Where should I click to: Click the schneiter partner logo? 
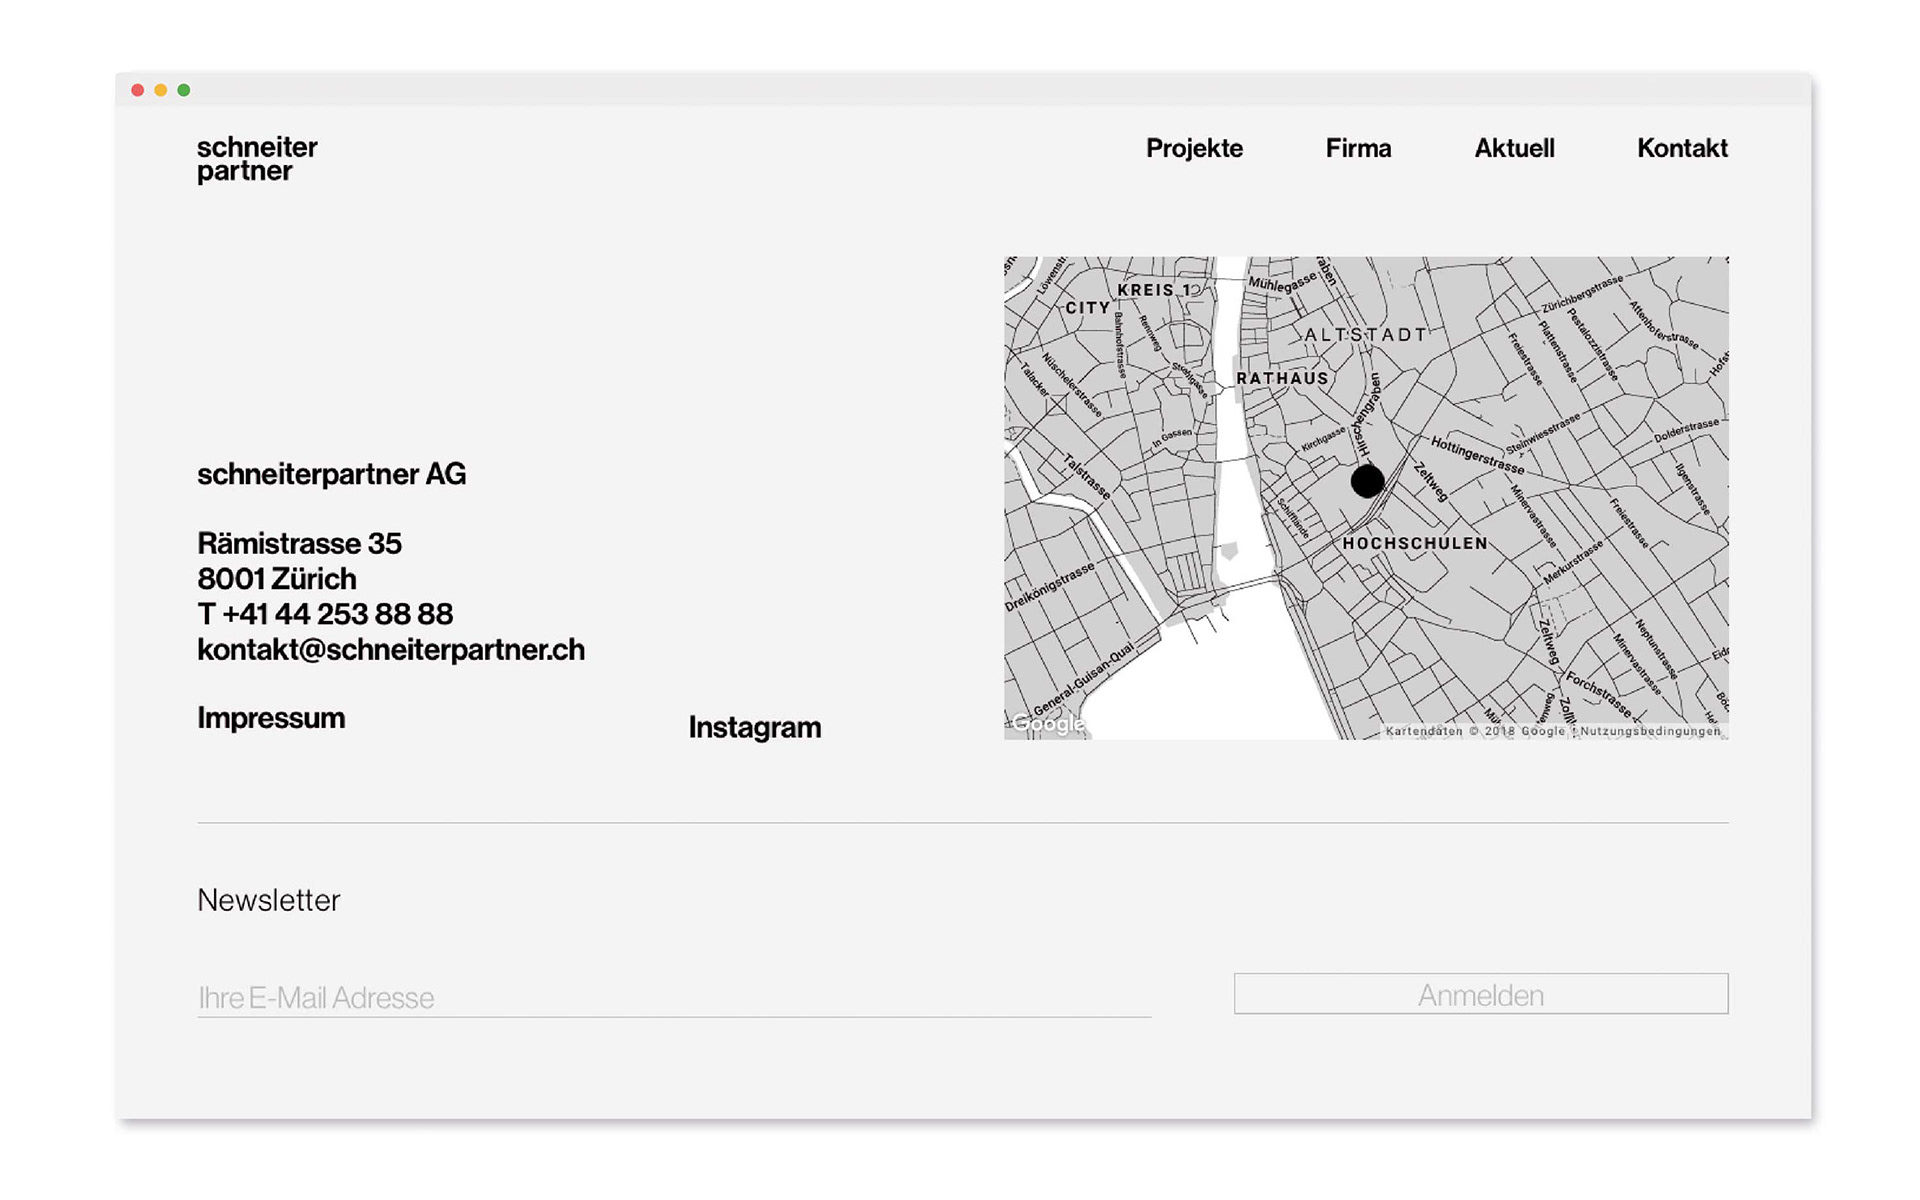click(256, 159)
